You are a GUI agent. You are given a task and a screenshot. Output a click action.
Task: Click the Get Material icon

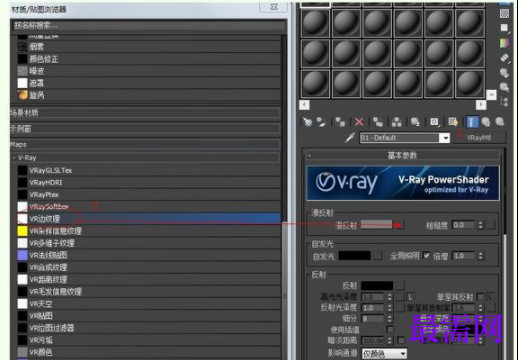[307, 122]
